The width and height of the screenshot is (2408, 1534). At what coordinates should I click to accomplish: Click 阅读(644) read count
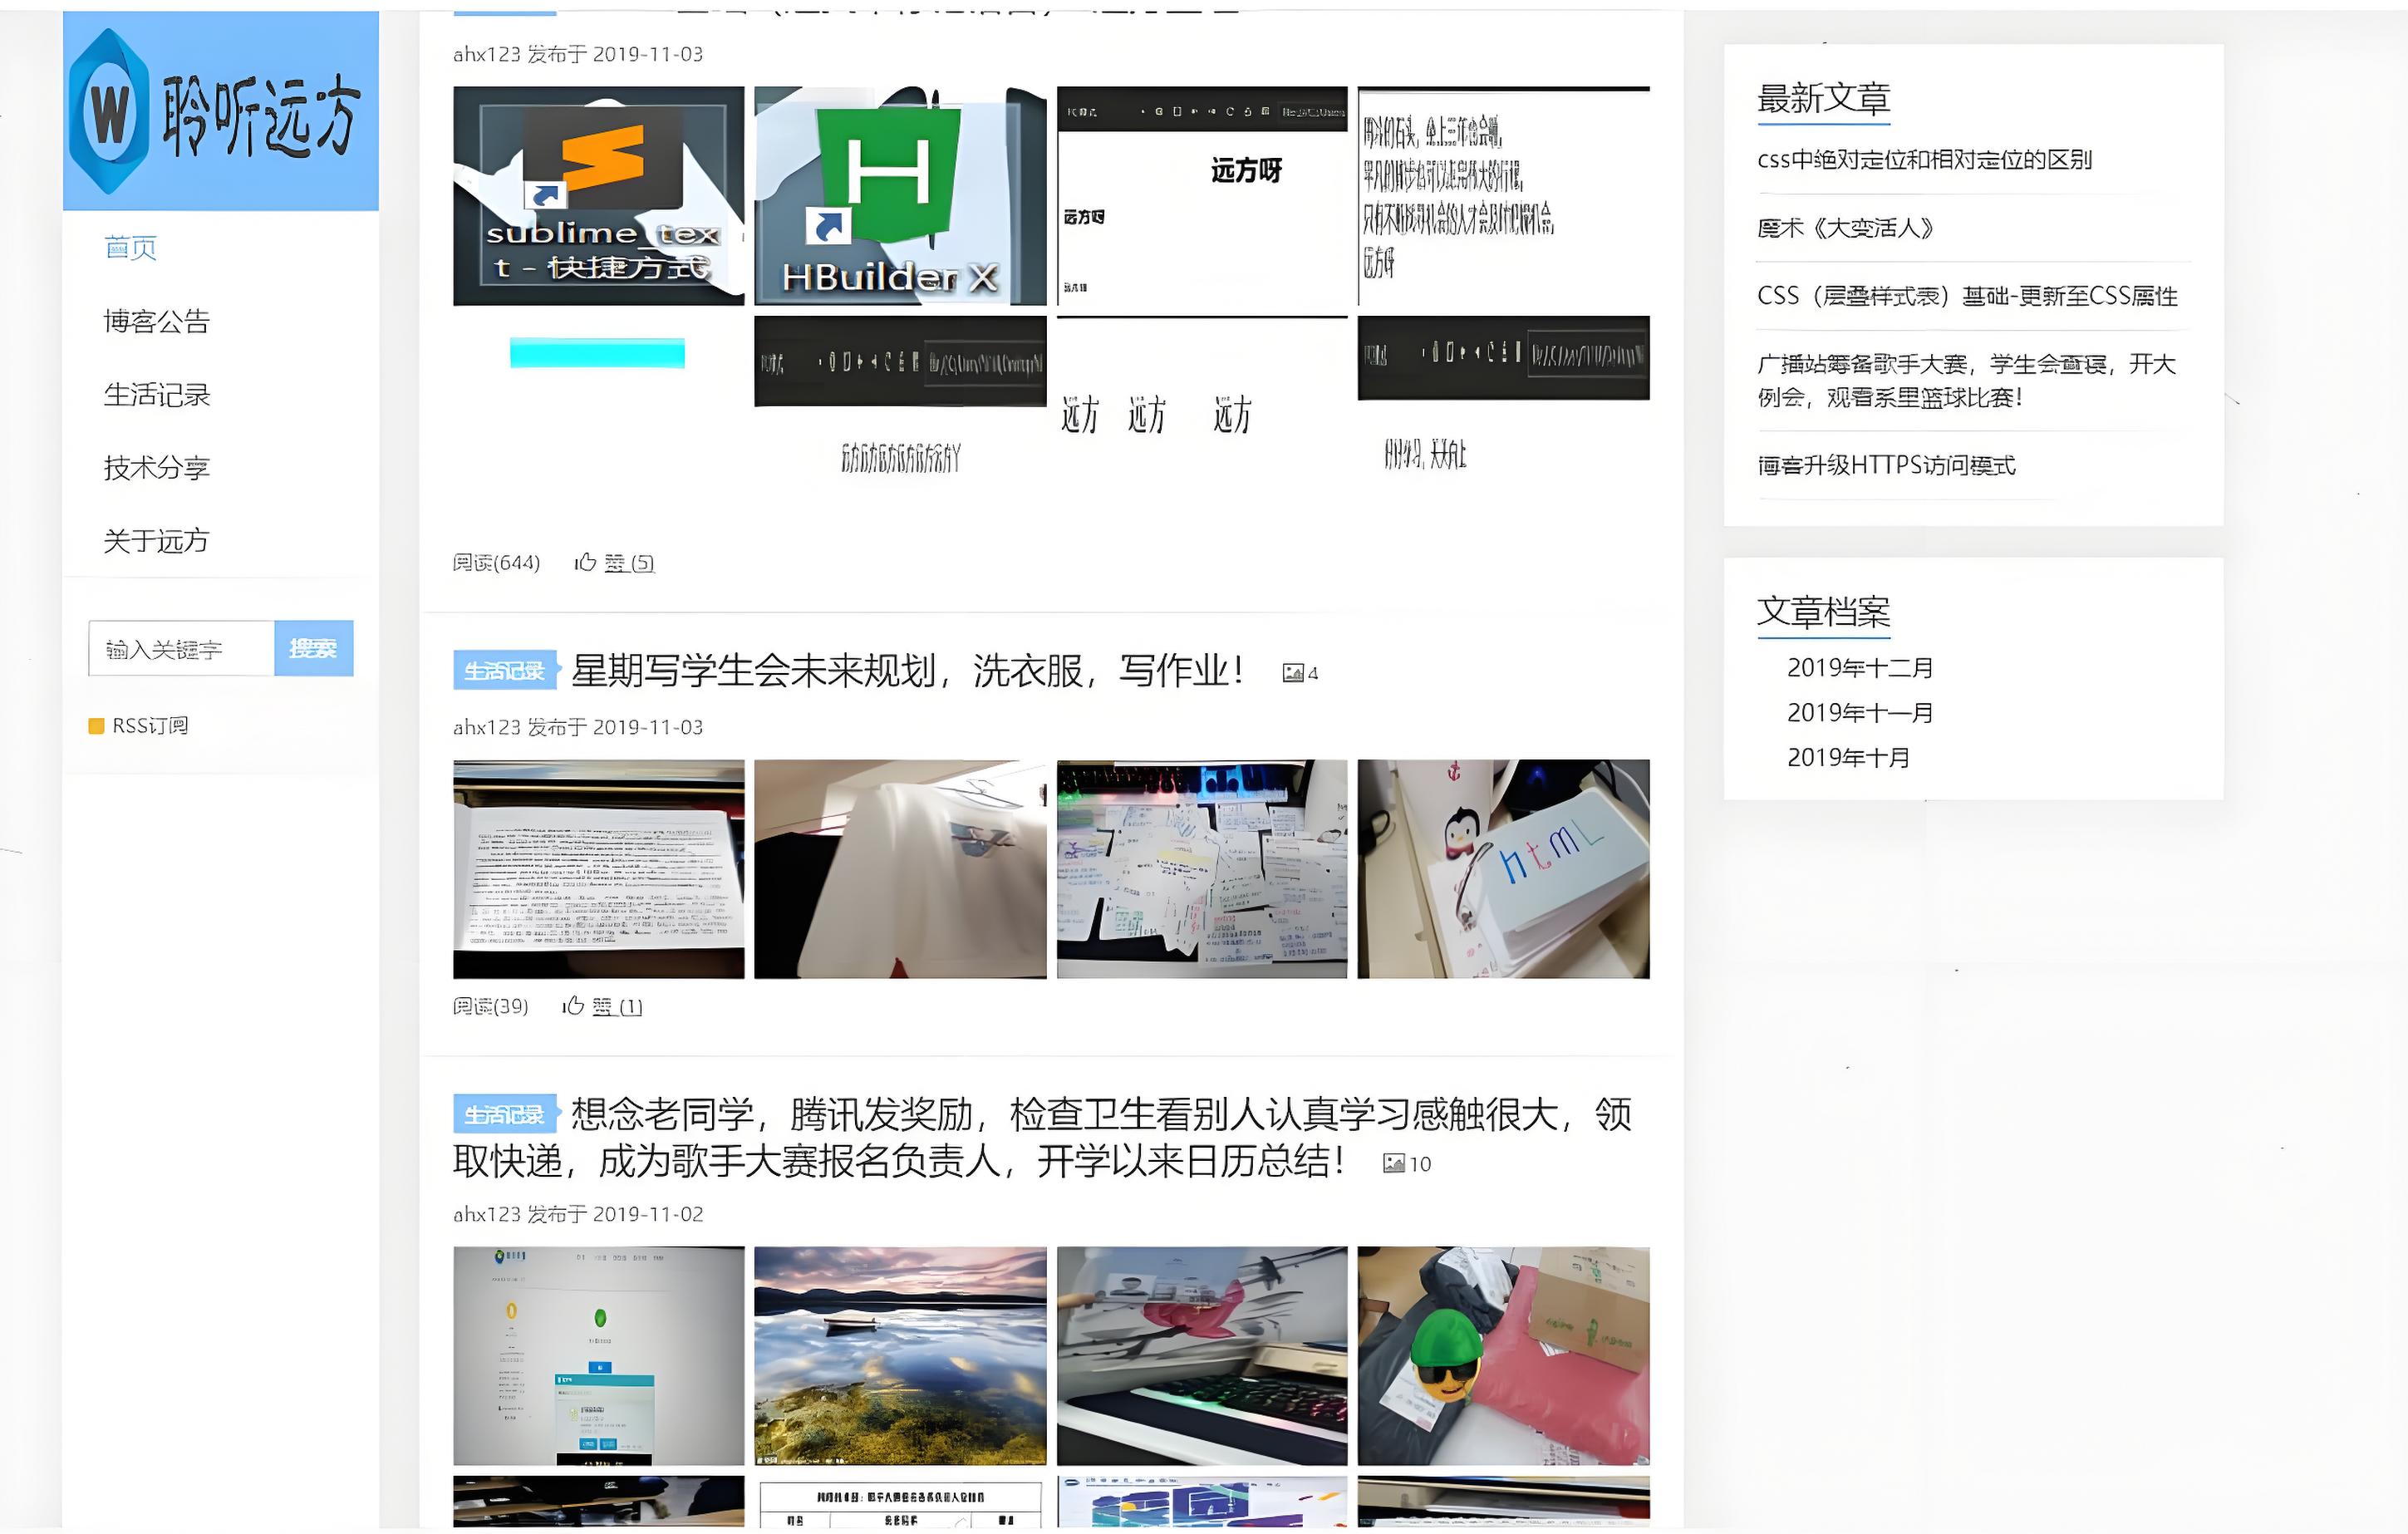point(496,563)
